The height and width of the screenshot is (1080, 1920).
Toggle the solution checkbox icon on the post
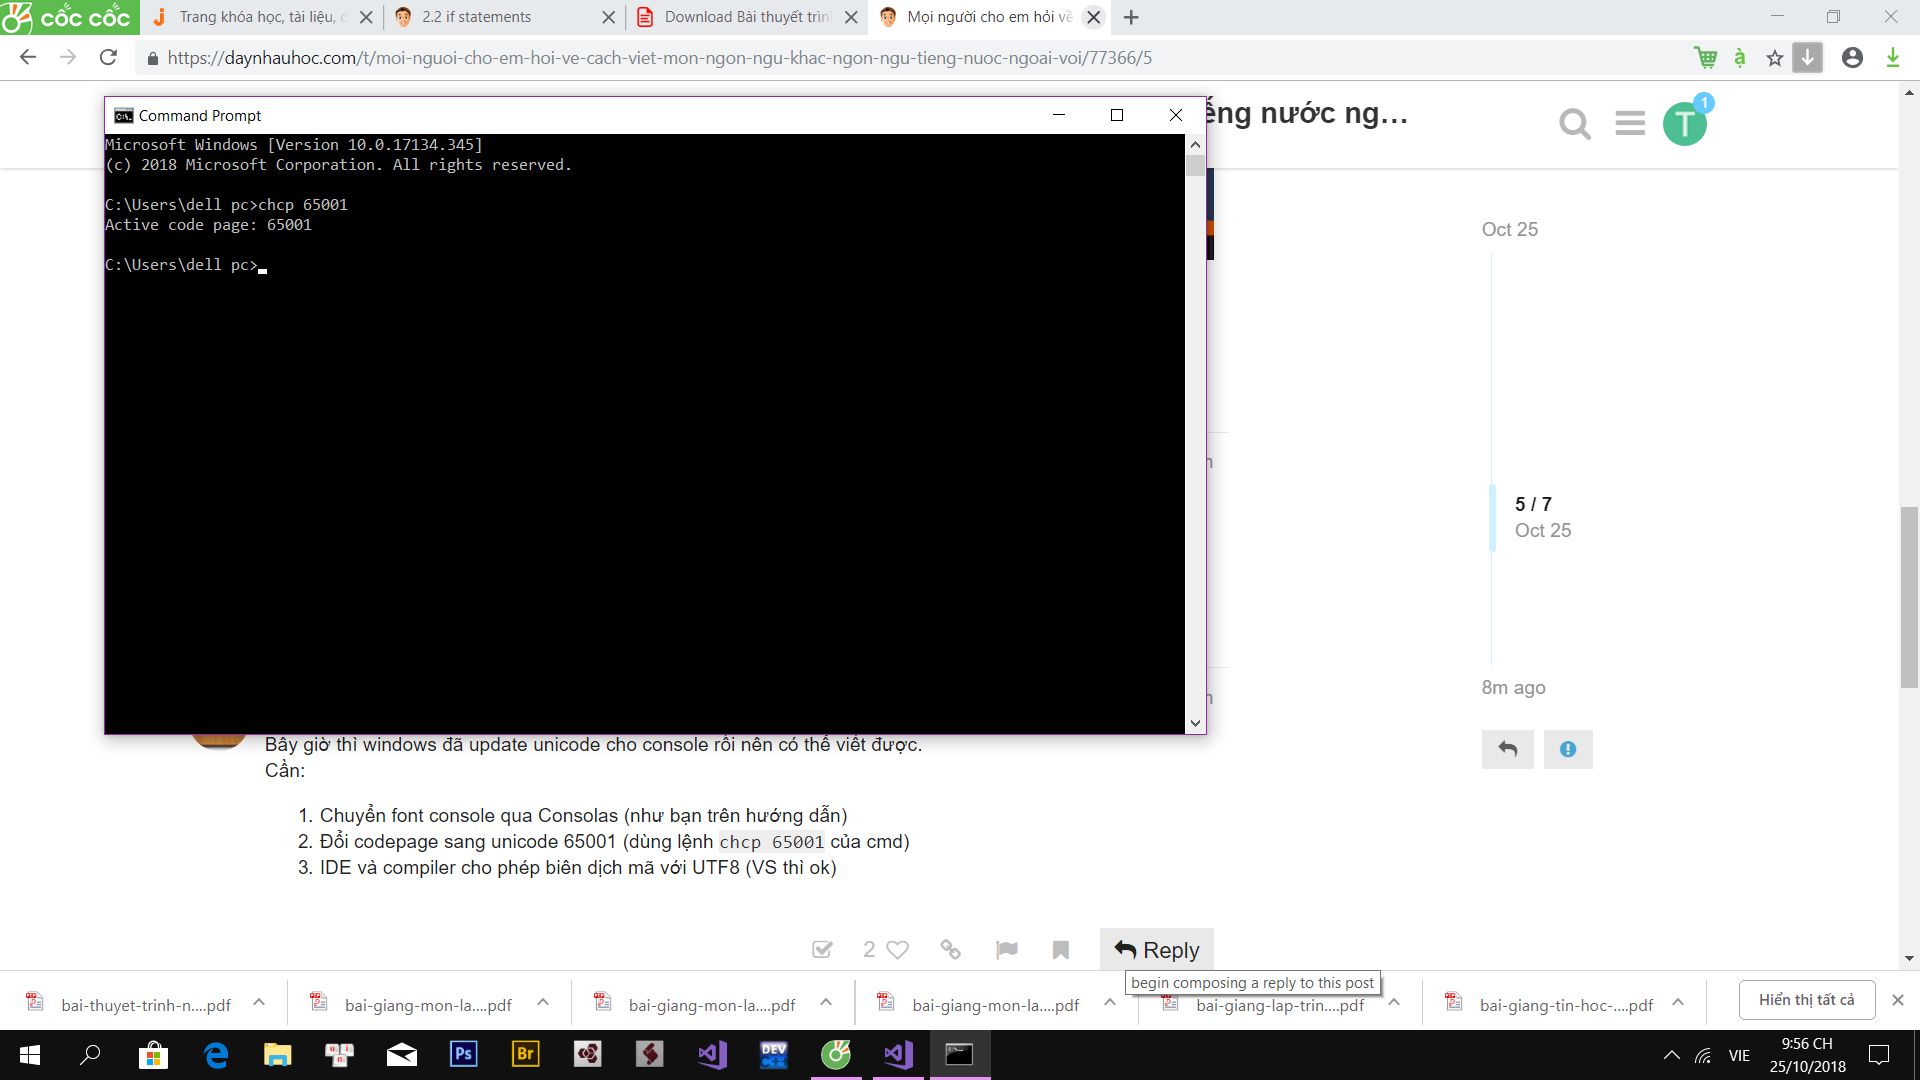[x=822, y=949]
